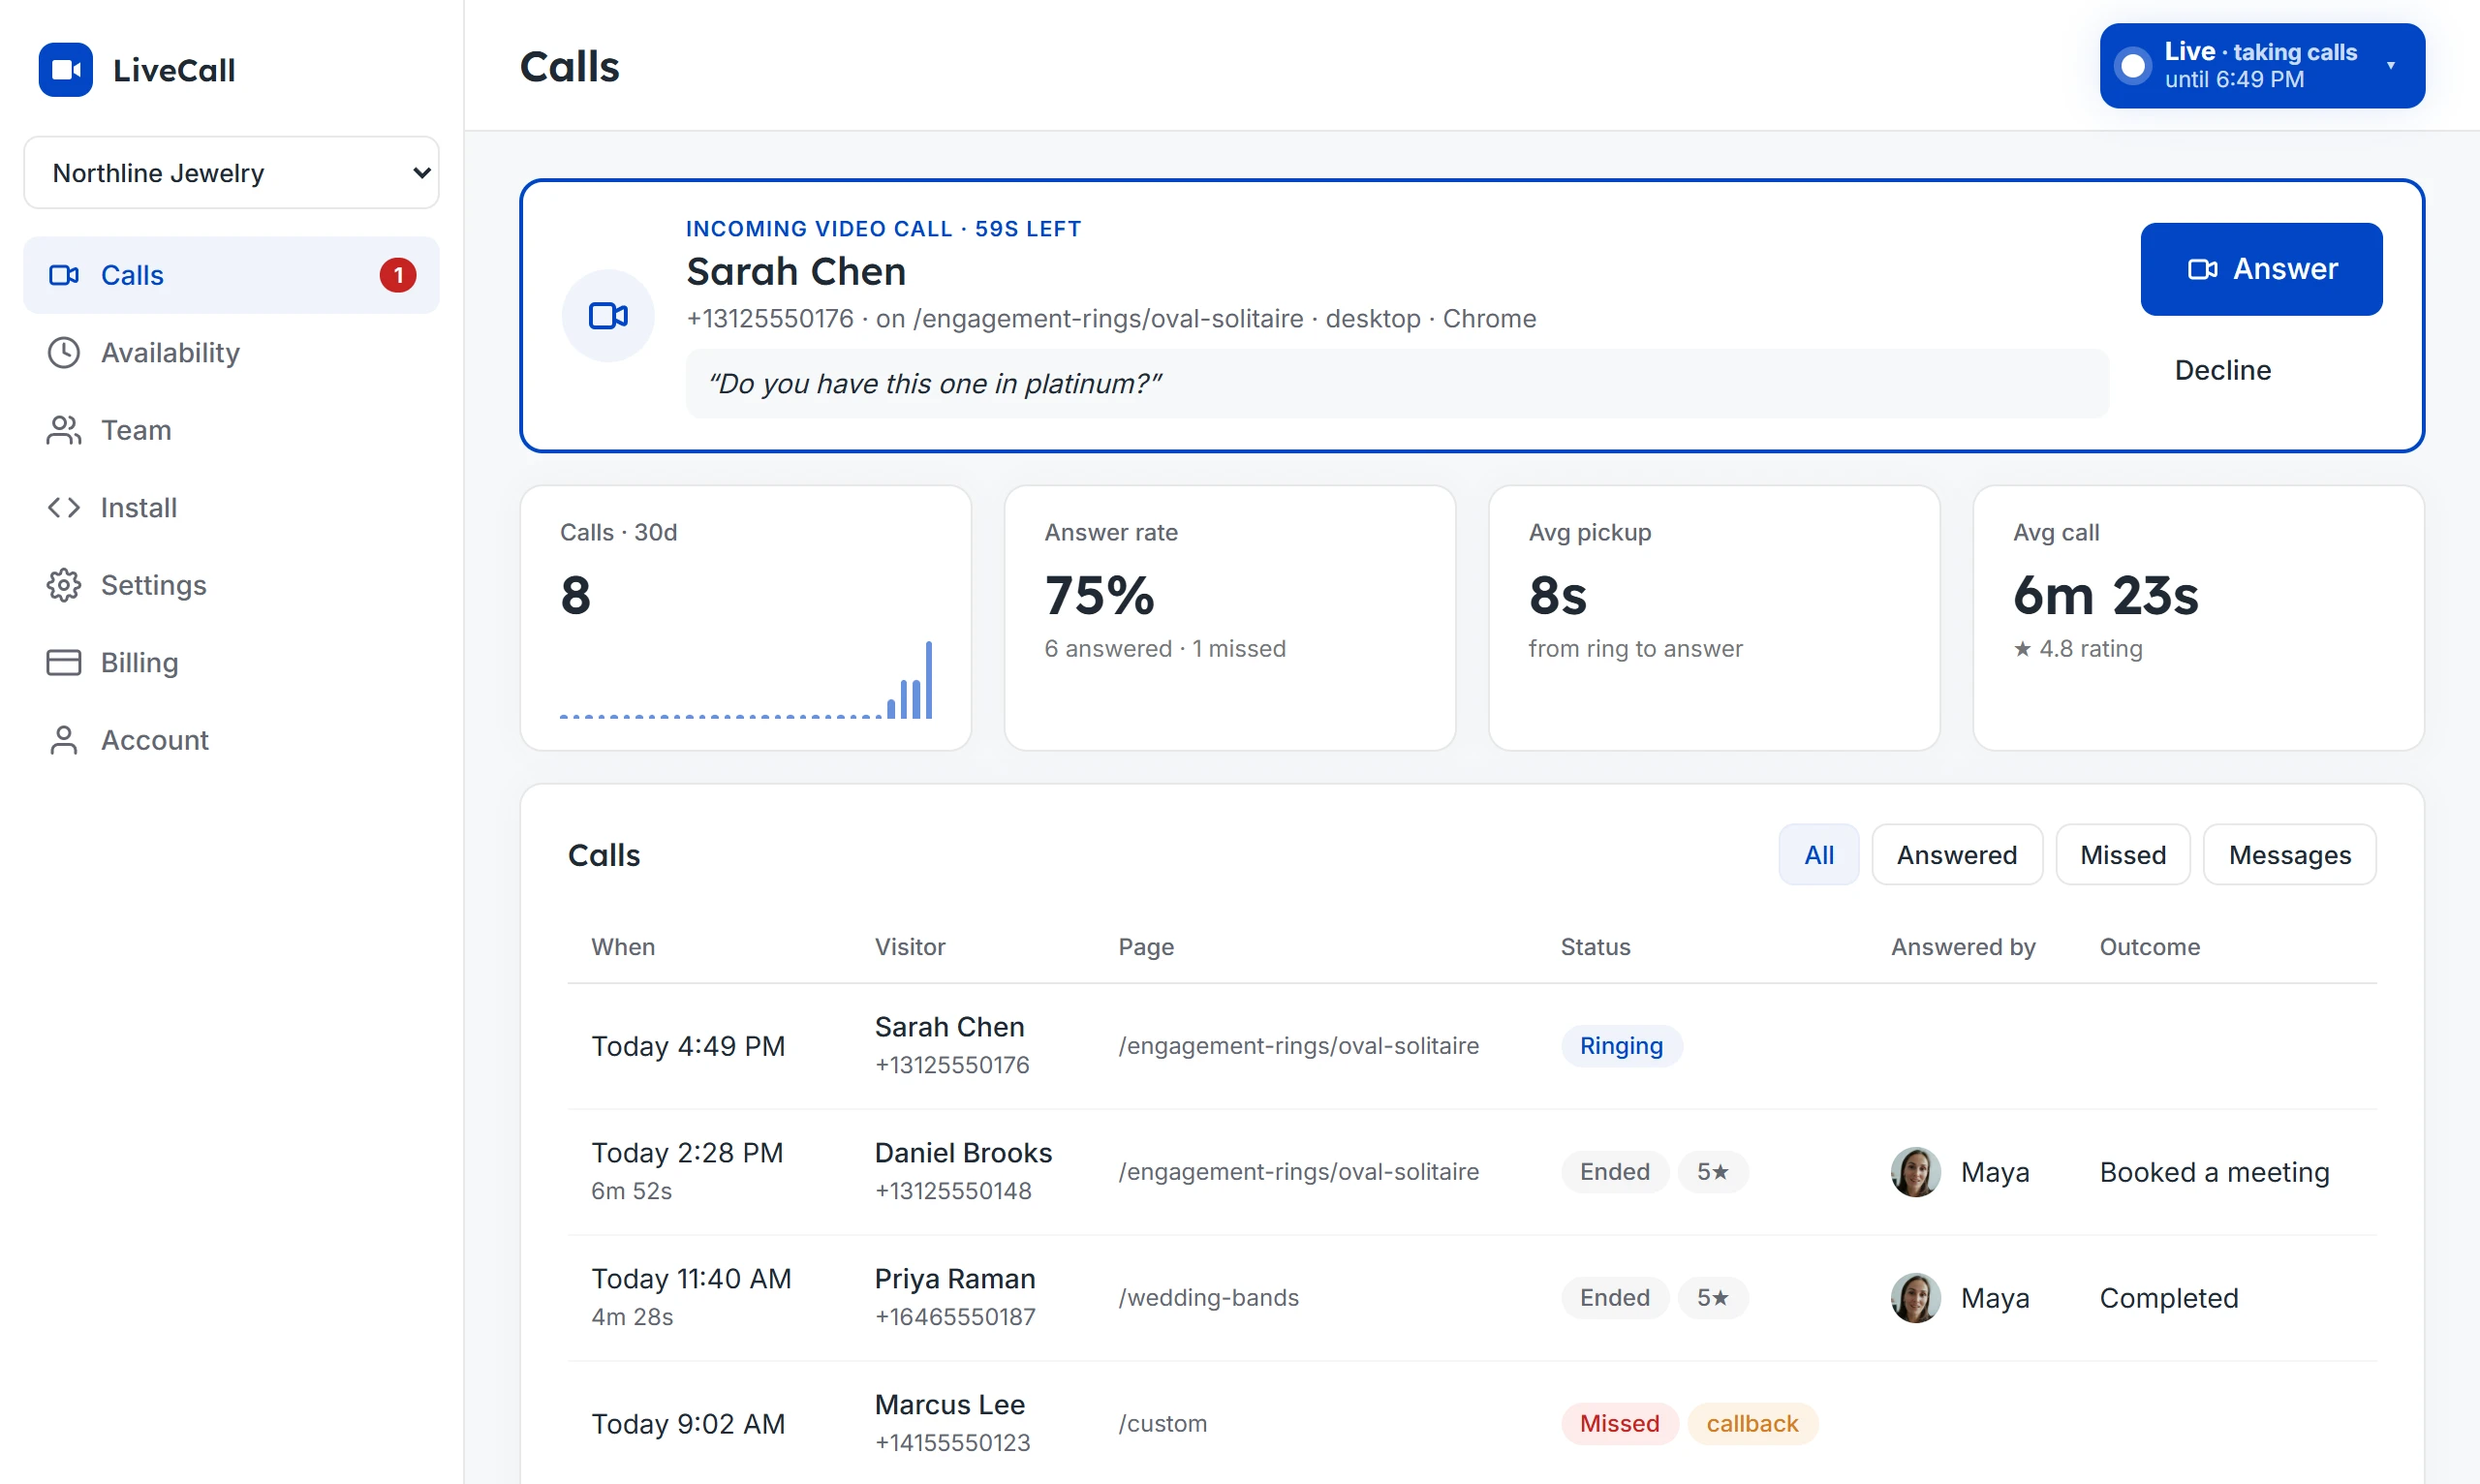Click the calls sparkline bar chart
This screenshot has height=1484, width=2480.
click(746, 680)
